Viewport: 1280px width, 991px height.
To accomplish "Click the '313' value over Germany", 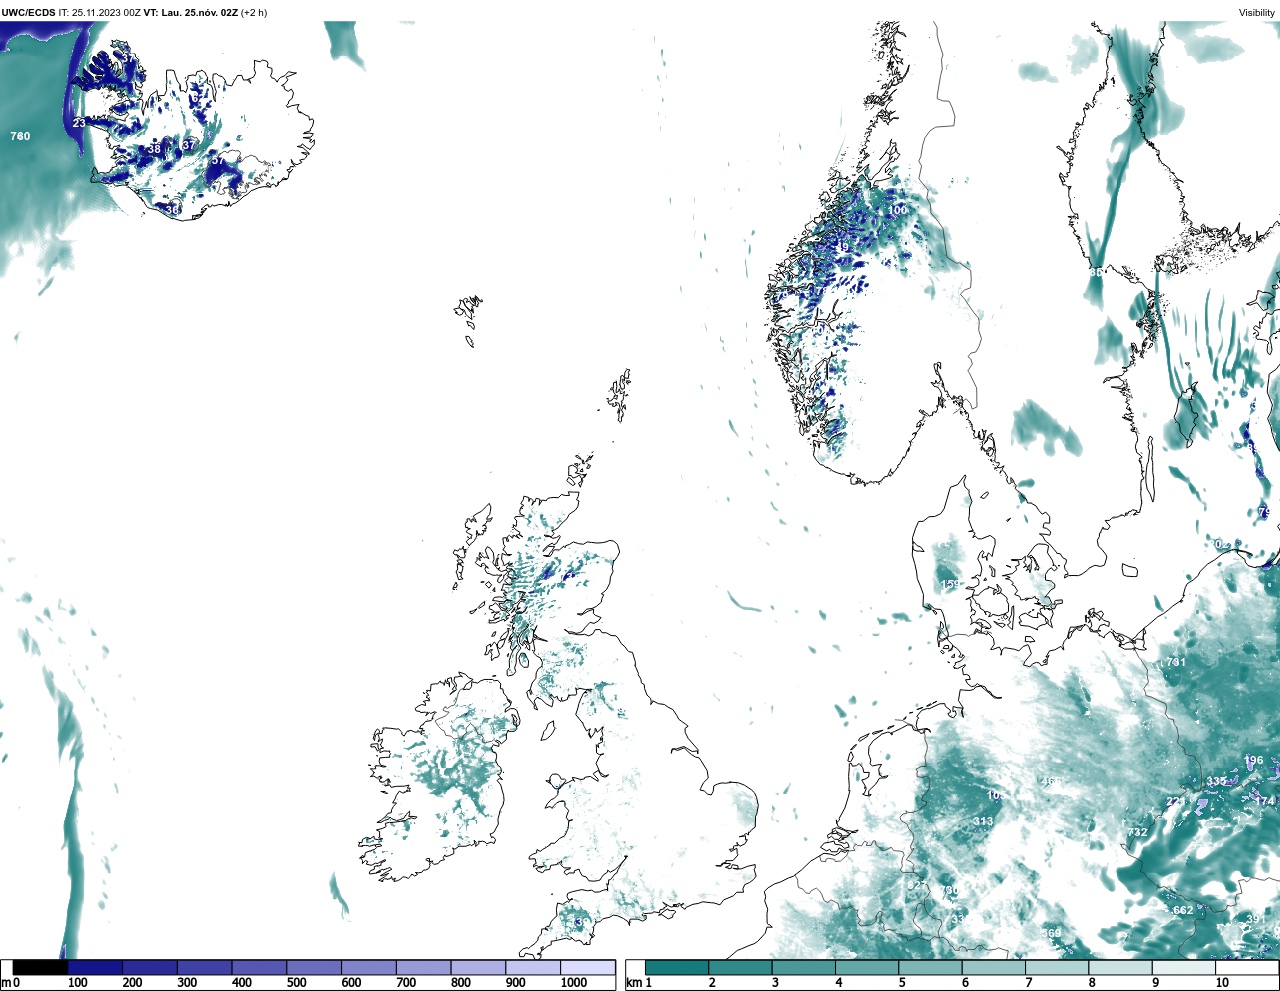I will pos(984,821).
